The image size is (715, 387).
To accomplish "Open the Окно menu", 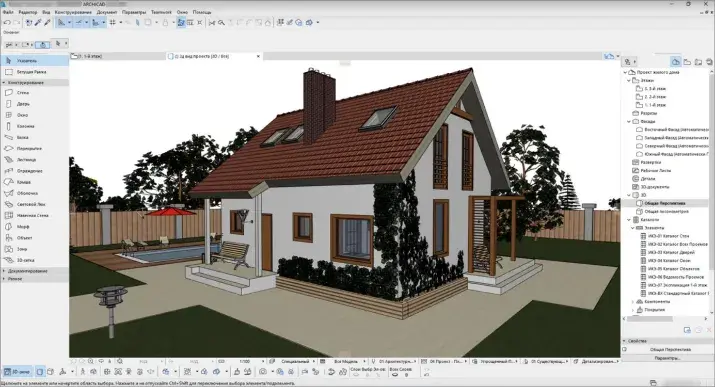I will pyautogui.click(x=182, y=12).
